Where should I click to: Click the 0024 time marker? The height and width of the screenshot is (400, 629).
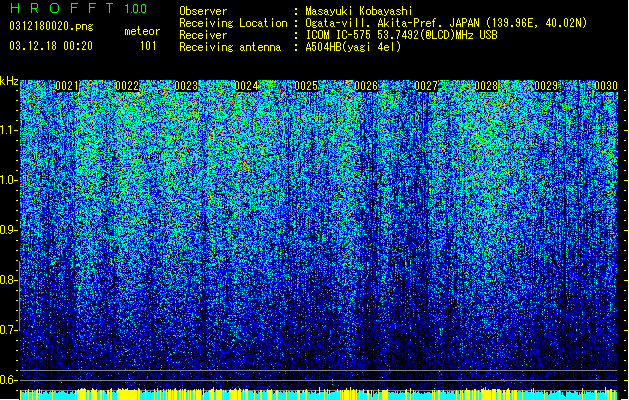point(246,86)
